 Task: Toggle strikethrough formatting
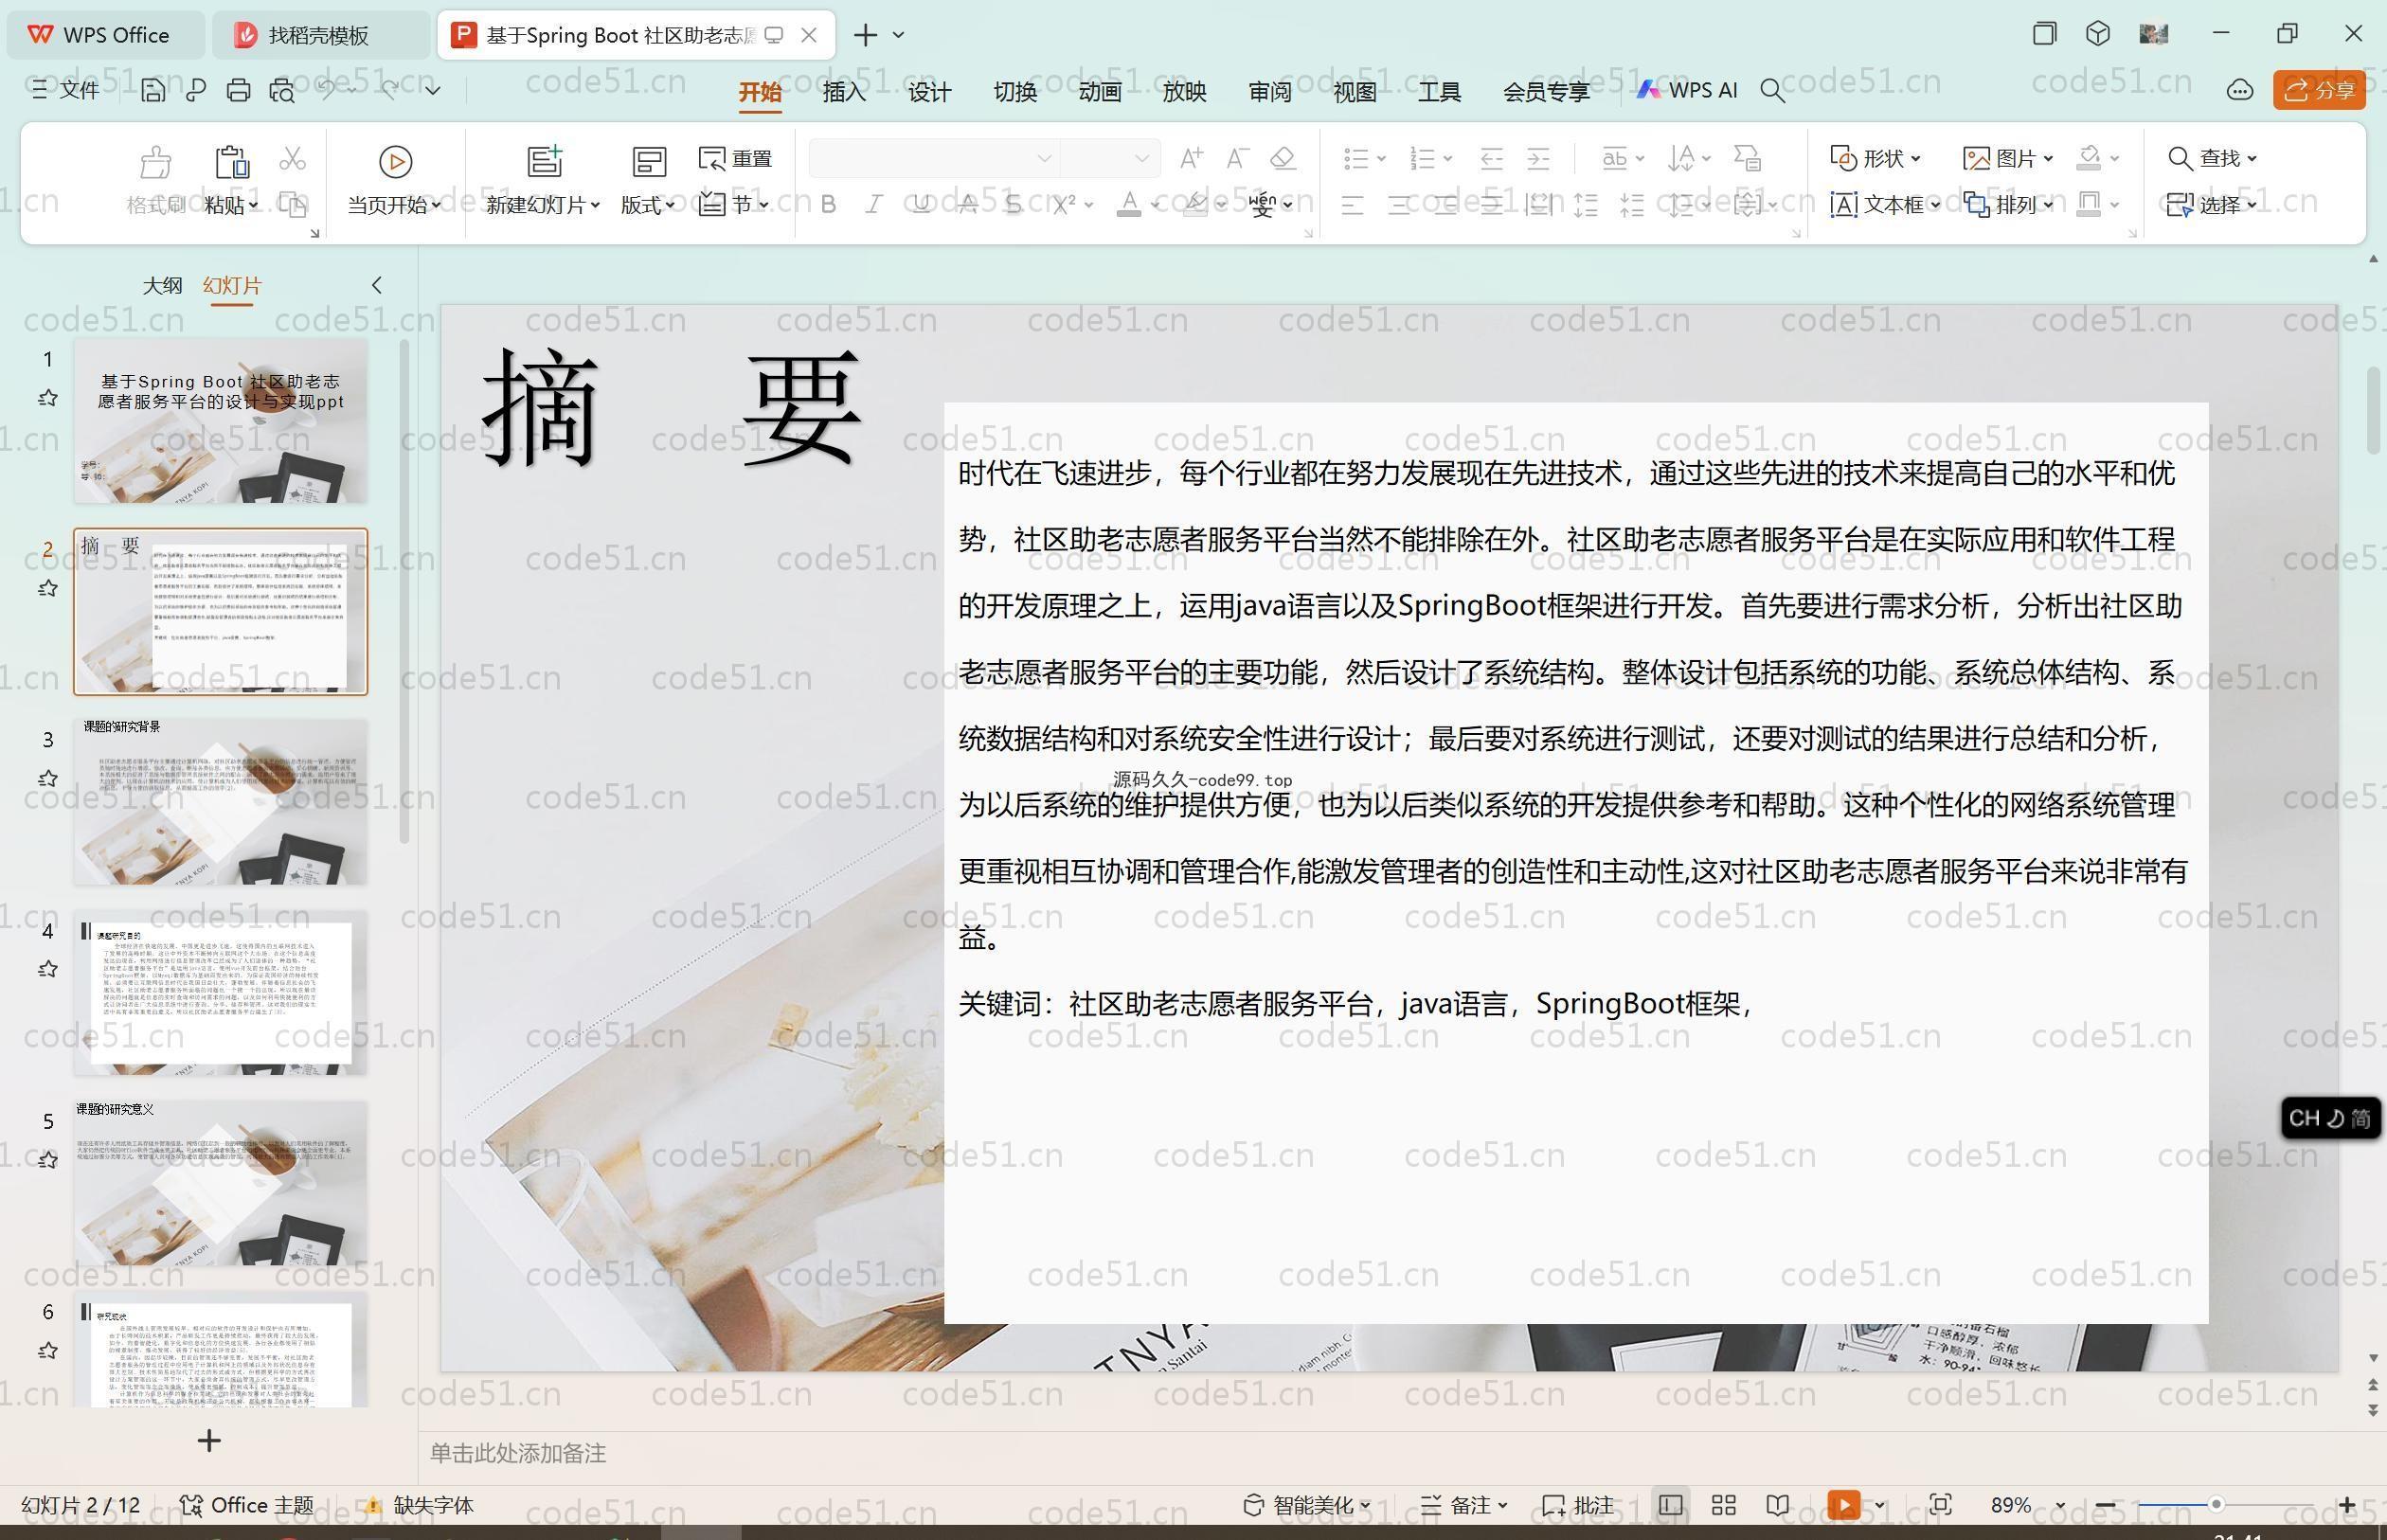[967, 205]
